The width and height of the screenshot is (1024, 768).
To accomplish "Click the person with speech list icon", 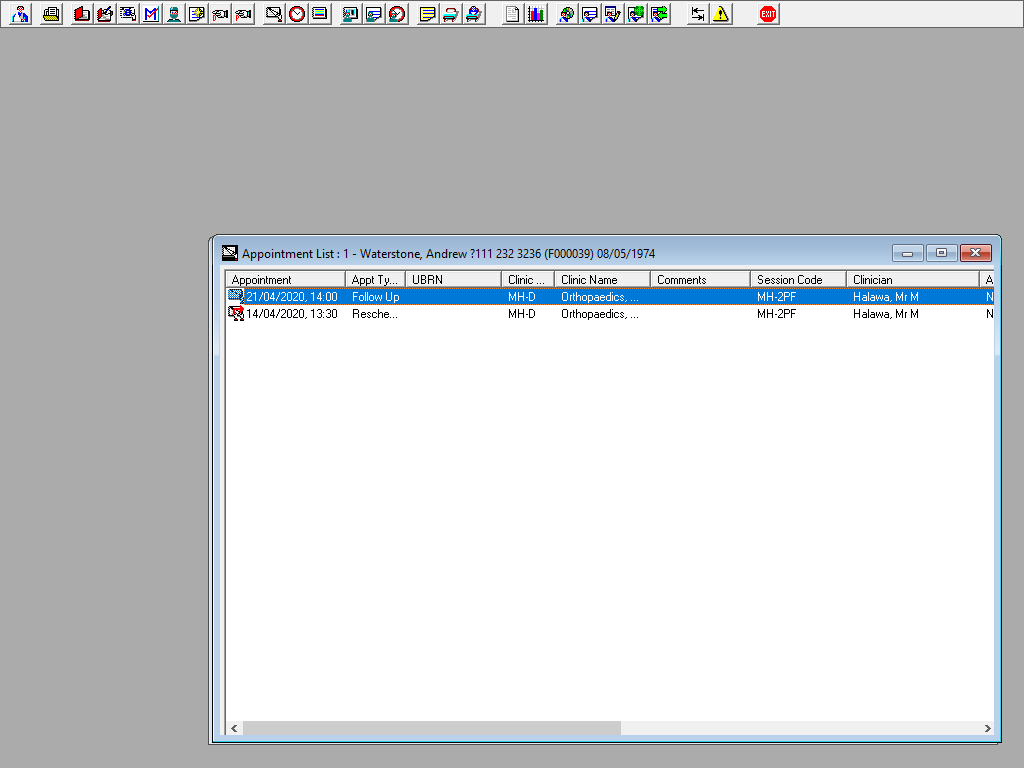I will click(x=590, y=14).
